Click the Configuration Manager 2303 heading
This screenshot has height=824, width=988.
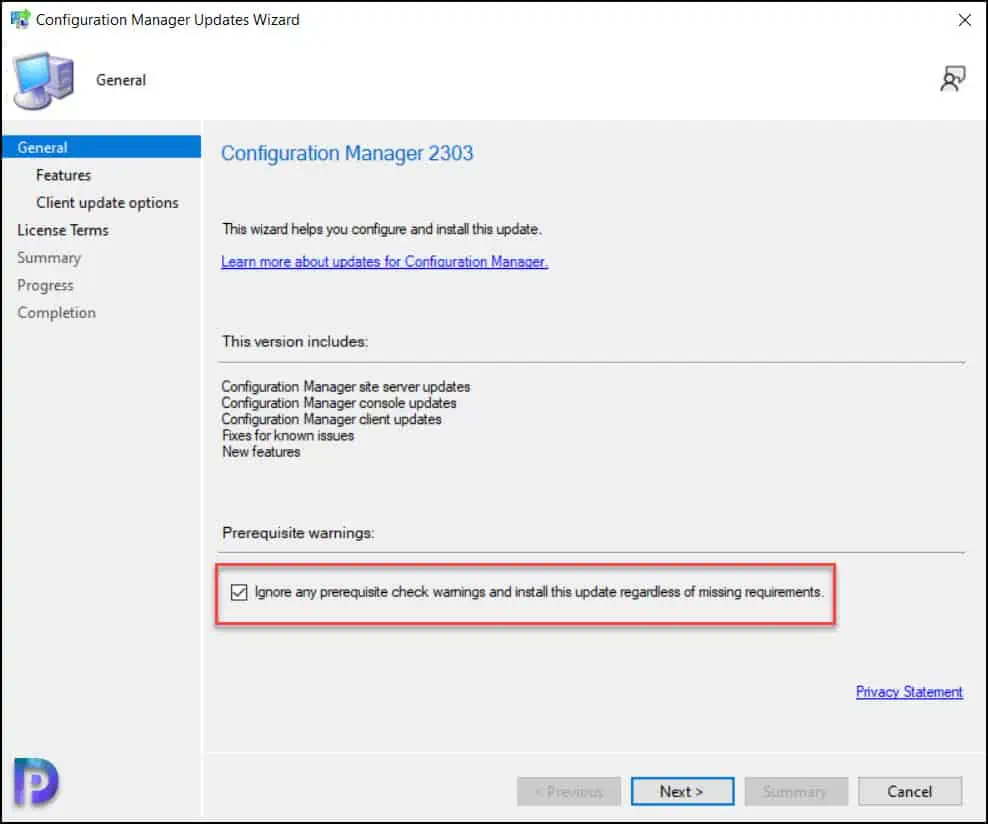pos(347,153)
